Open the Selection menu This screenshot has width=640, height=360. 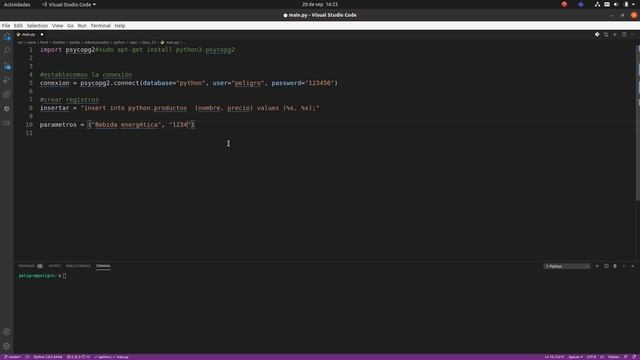(37, 26)
